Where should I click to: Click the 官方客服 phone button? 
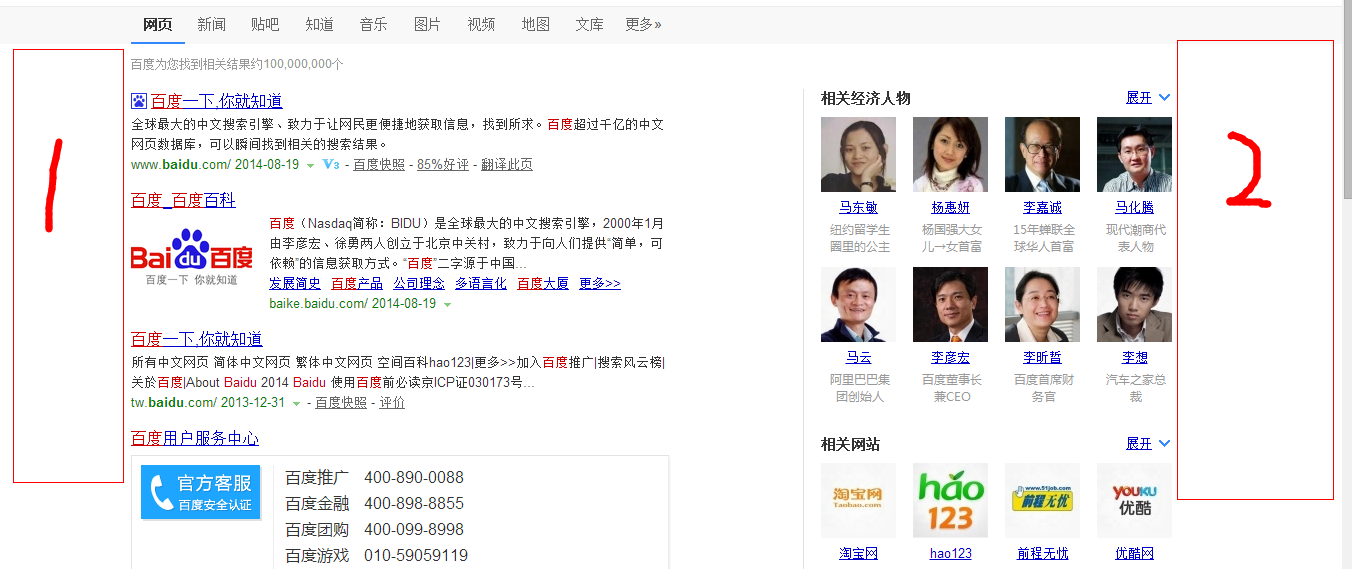[x=201, y=492]
